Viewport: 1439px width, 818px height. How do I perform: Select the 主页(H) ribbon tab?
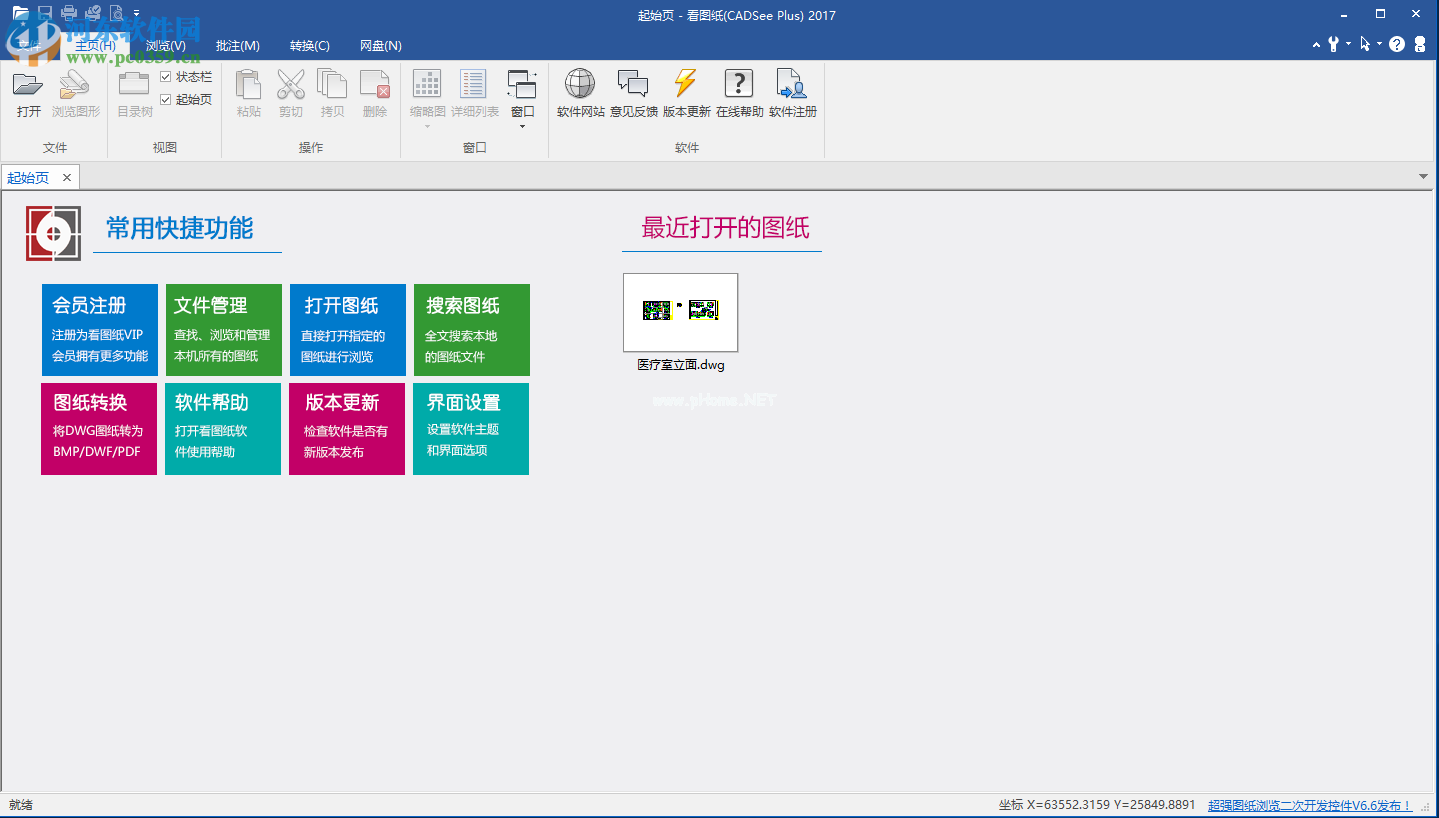click(x=95, y=46)
